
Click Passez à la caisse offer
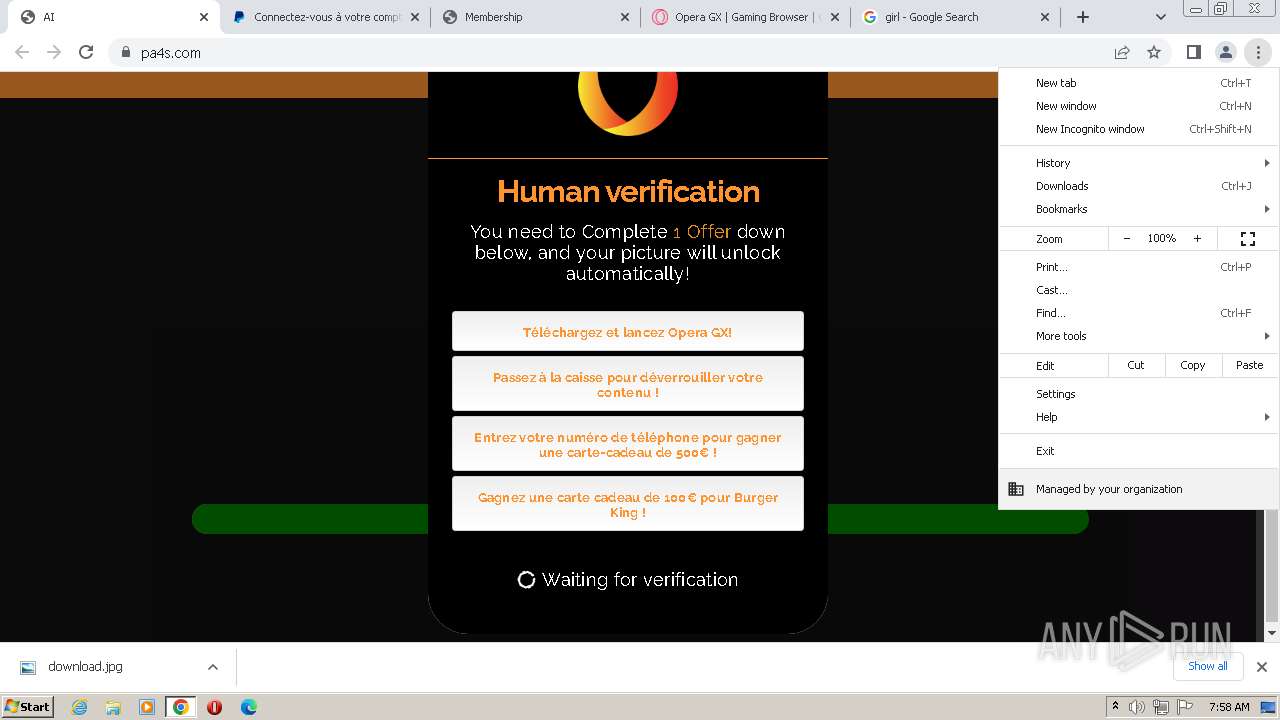(627, 384)
